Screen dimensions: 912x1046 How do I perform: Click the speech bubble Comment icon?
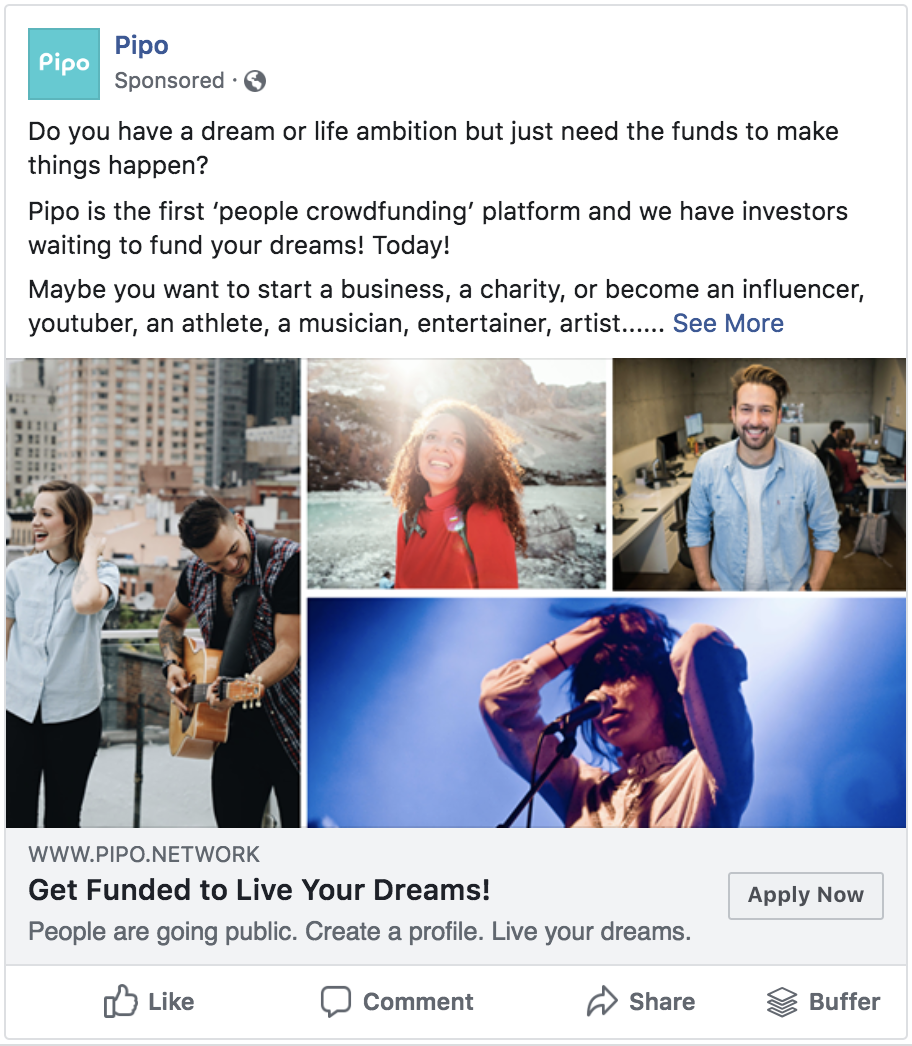point(336,1001)
